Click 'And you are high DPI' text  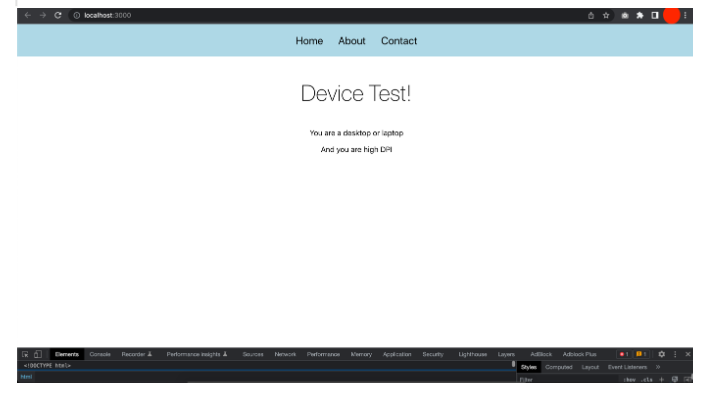point(356,149)
